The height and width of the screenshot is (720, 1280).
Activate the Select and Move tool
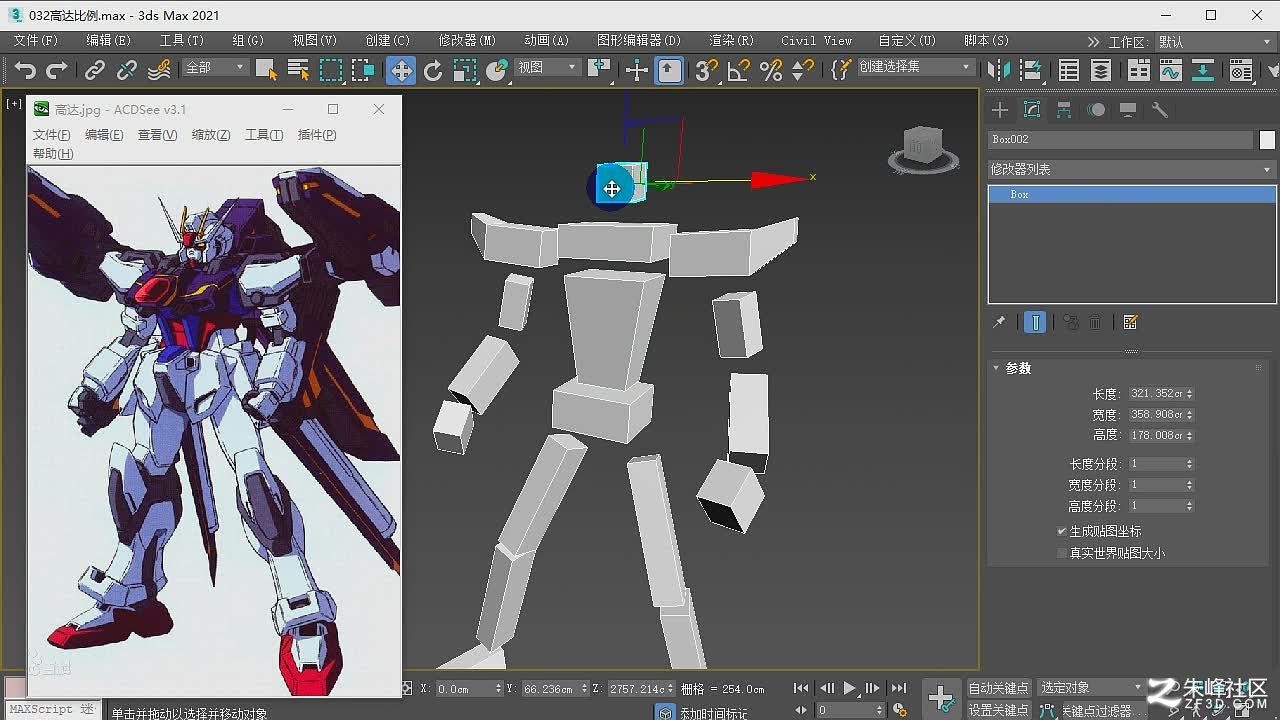pyautogui.click(x=401, y=70)
